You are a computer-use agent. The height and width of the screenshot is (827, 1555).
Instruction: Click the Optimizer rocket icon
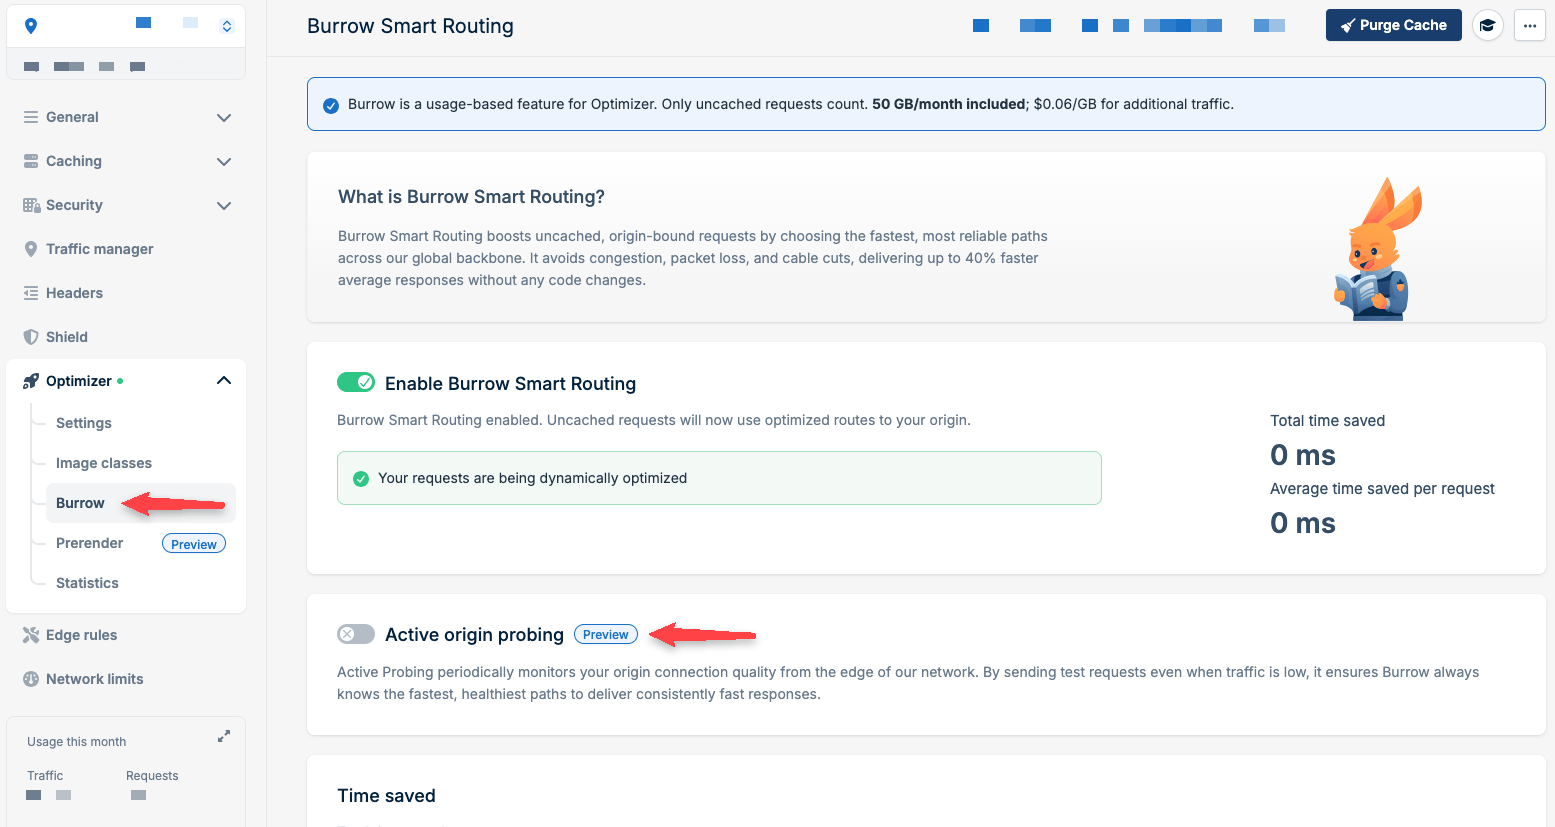tap(31, 381)
